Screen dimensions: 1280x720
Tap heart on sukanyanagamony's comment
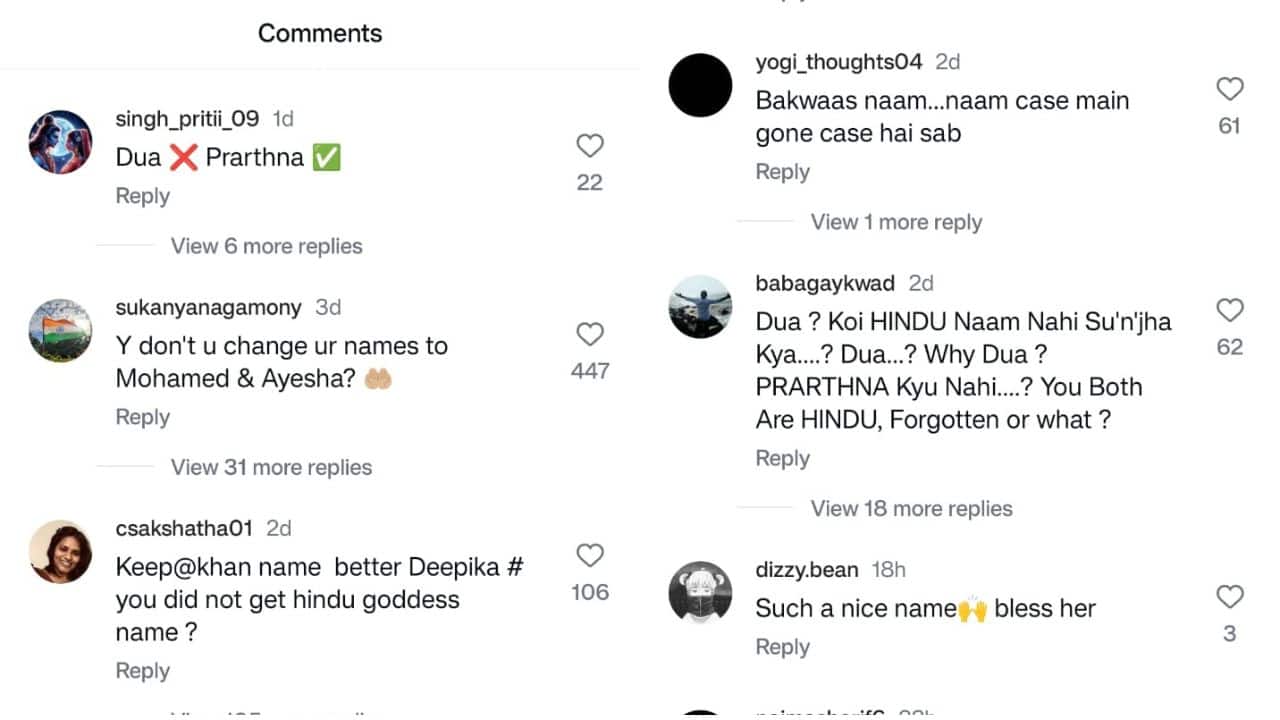click(x=590, y=335)
